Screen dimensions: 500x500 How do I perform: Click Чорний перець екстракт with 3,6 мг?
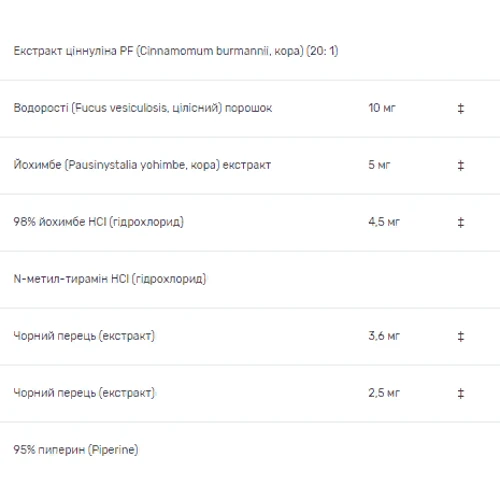[84, 336]
